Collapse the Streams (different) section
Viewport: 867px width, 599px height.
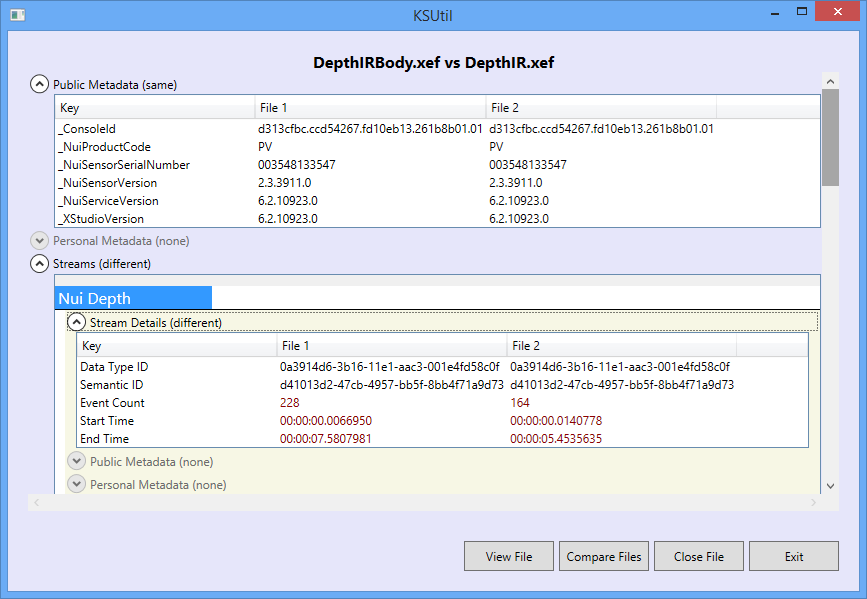[39, 264]
